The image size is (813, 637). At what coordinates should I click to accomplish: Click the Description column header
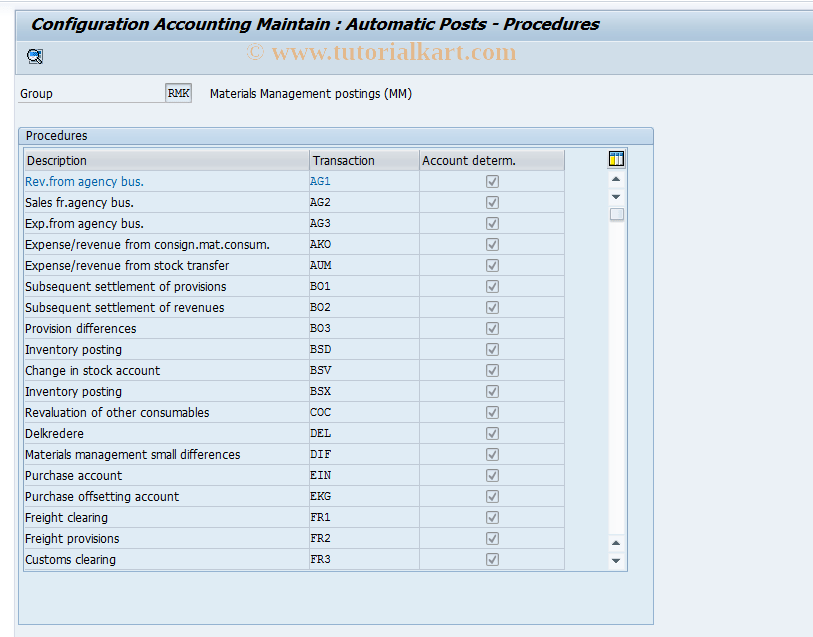(56, 160)
